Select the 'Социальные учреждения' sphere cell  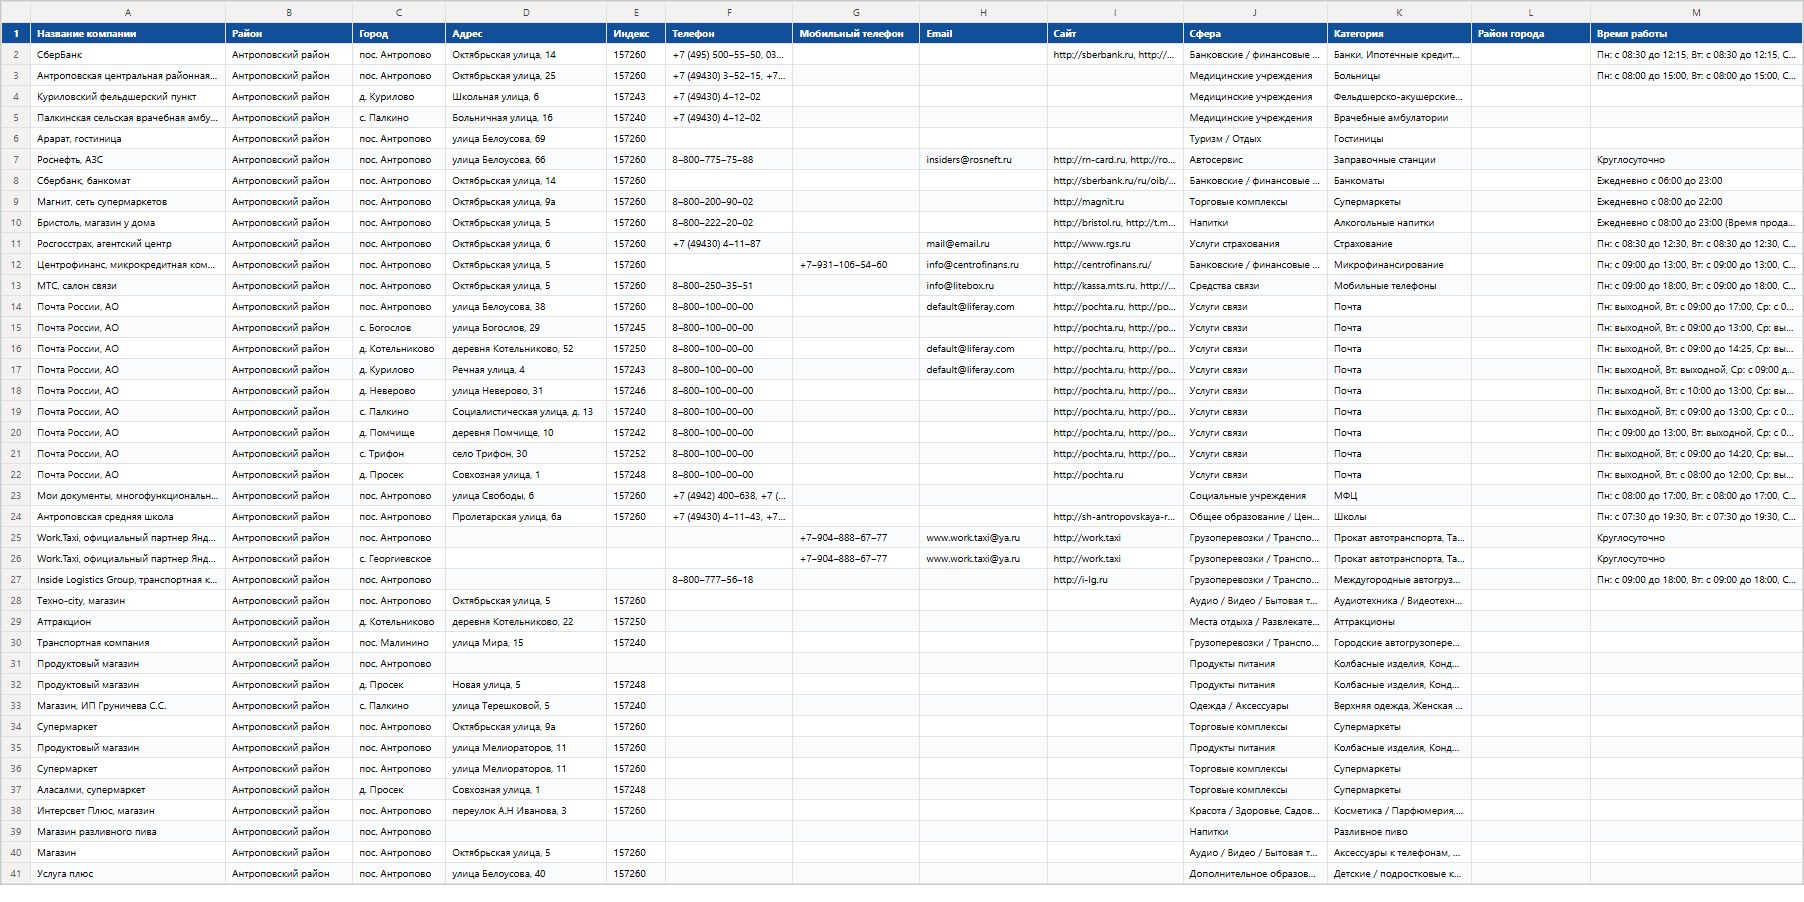click(1255, 496)
